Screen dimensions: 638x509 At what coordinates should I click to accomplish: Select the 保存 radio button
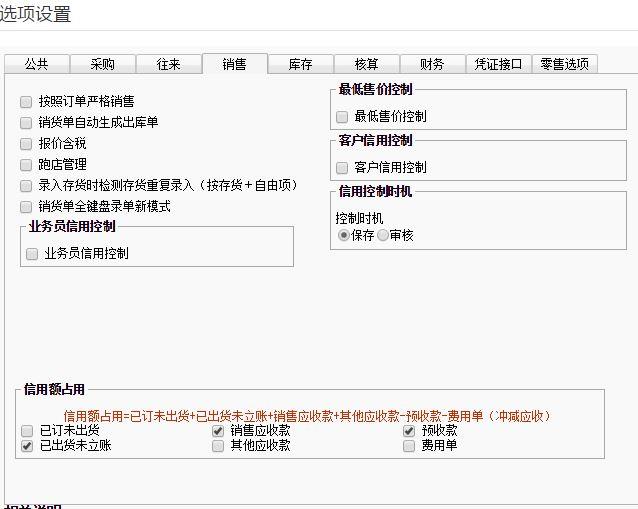[x=343, y=235]
